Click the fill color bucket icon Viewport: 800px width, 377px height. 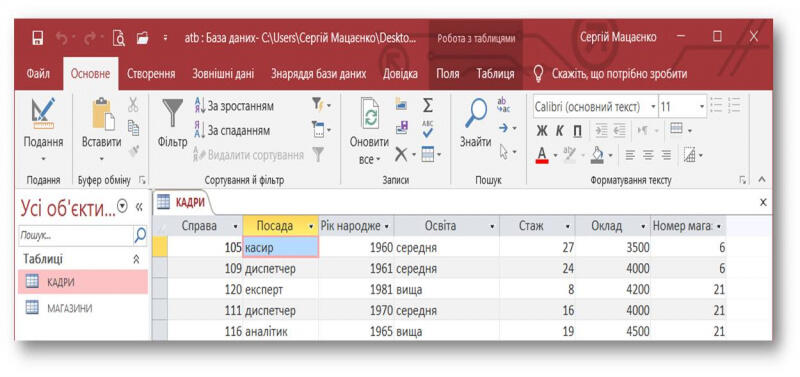tap(596, 155)
